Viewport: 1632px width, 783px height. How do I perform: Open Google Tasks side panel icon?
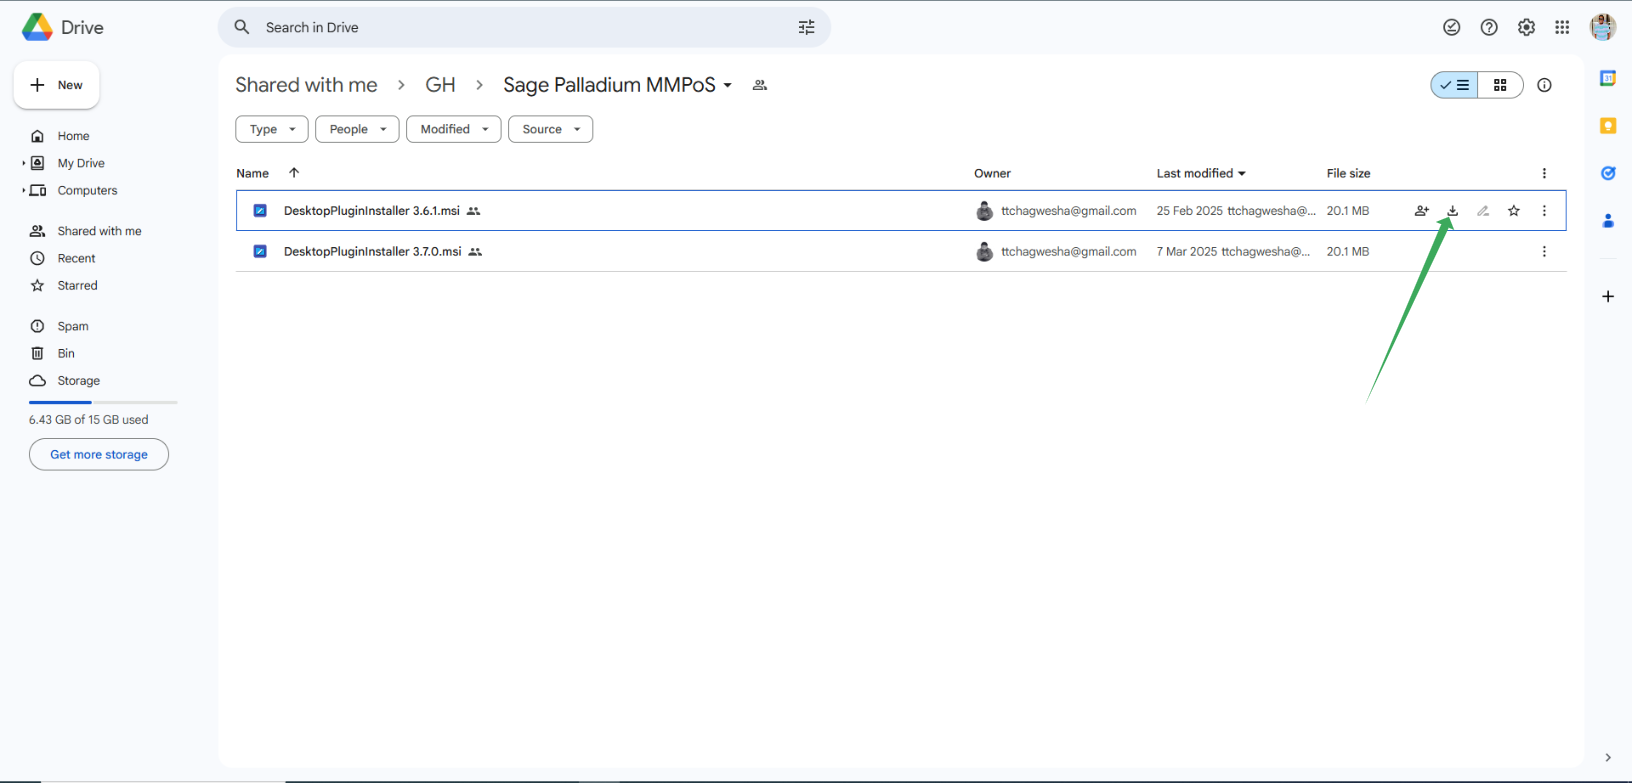click(1608, 173)
